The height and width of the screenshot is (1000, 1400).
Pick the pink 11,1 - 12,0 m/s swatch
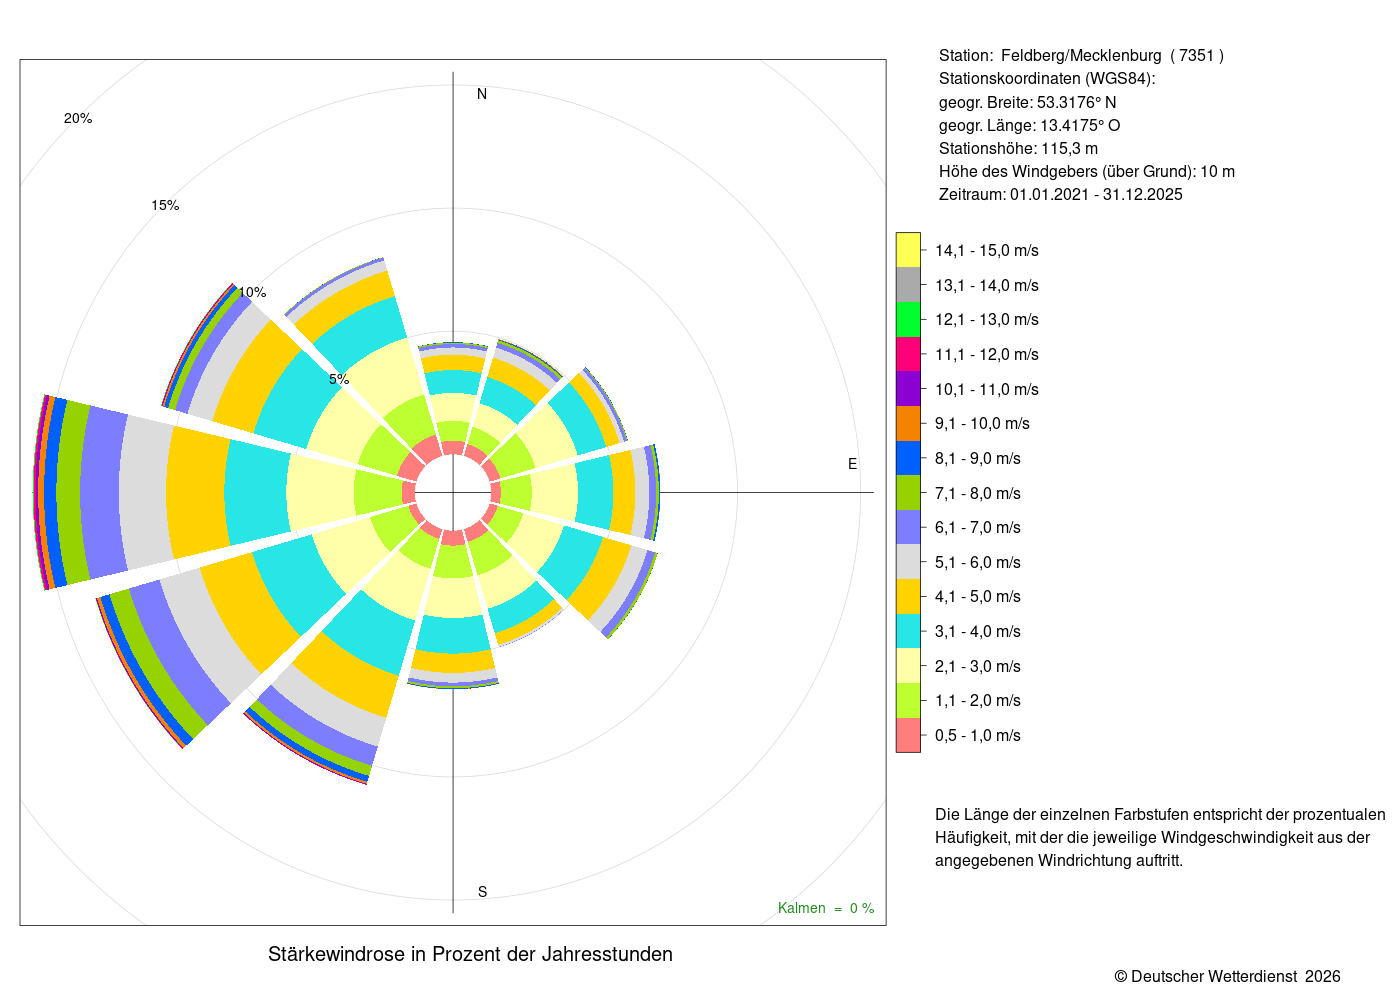coord(908,354)
